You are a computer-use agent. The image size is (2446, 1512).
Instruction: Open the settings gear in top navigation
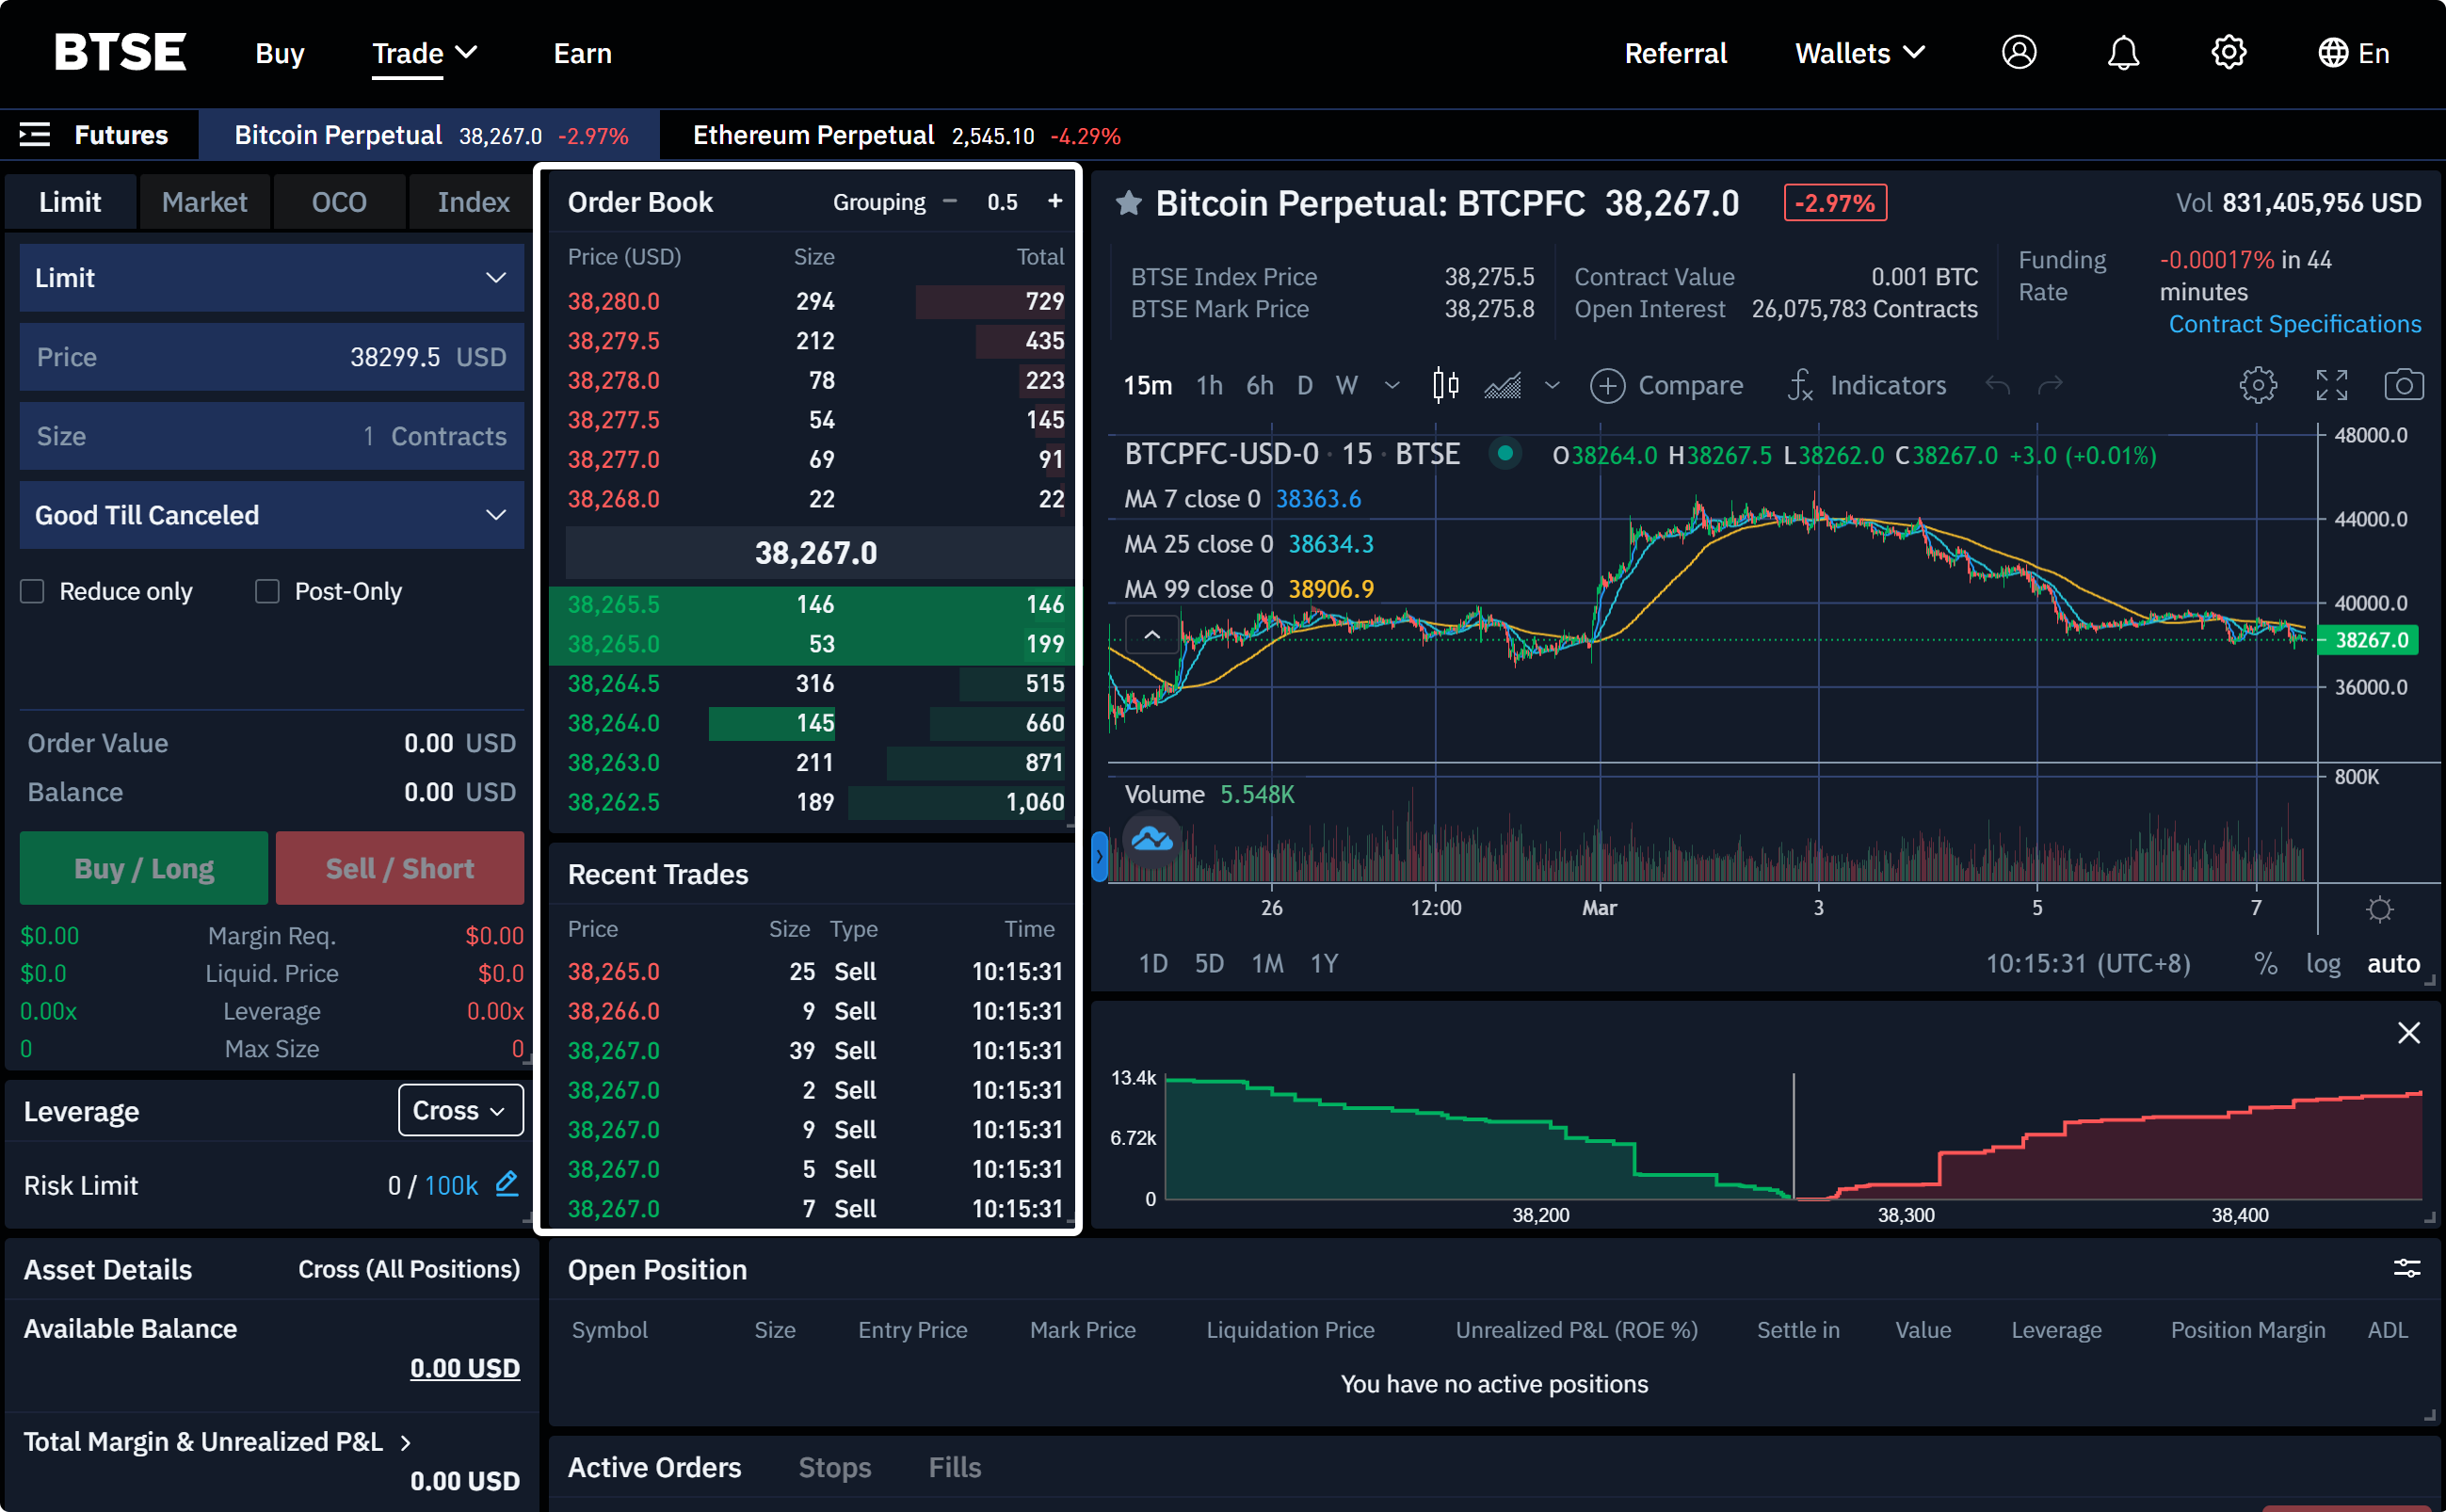click(2228, 52)
